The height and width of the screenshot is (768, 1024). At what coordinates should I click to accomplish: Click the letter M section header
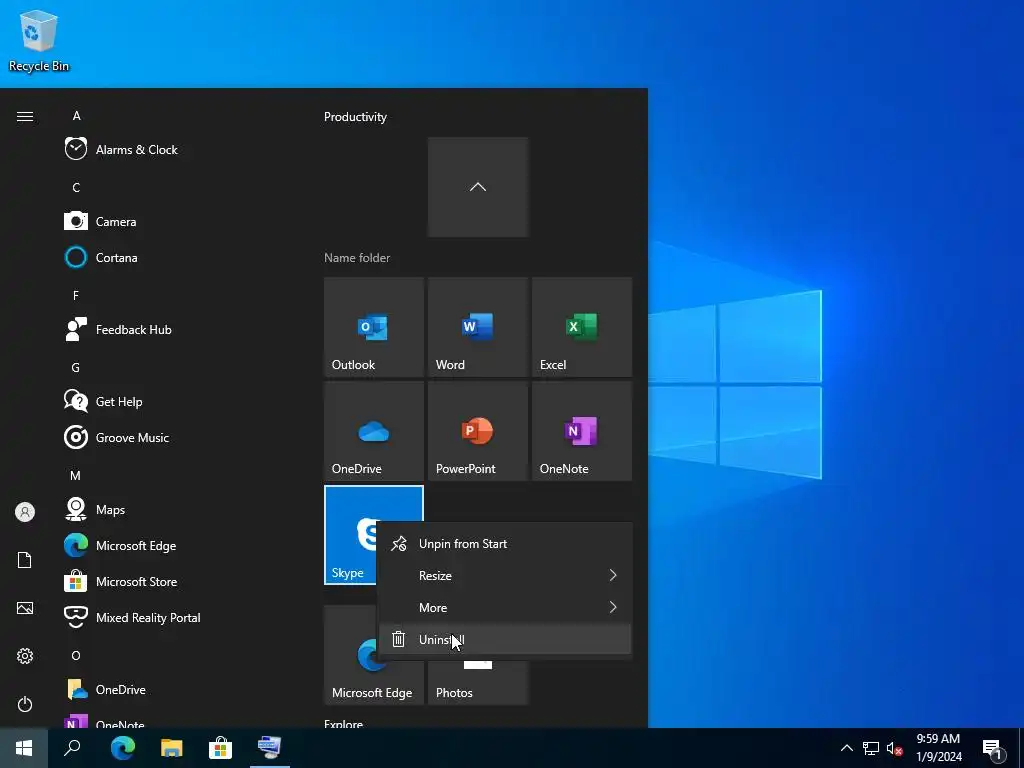[76, 475]
